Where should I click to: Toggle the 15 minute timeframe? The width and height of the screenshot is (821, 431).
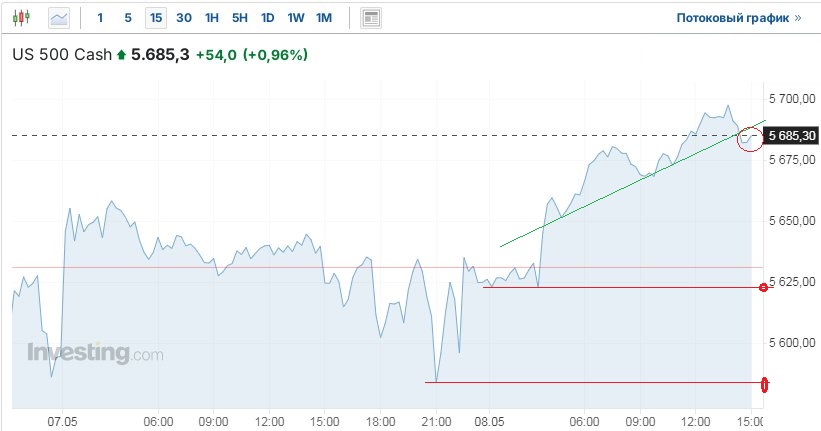pyautogui.click(x=155, y=18)
